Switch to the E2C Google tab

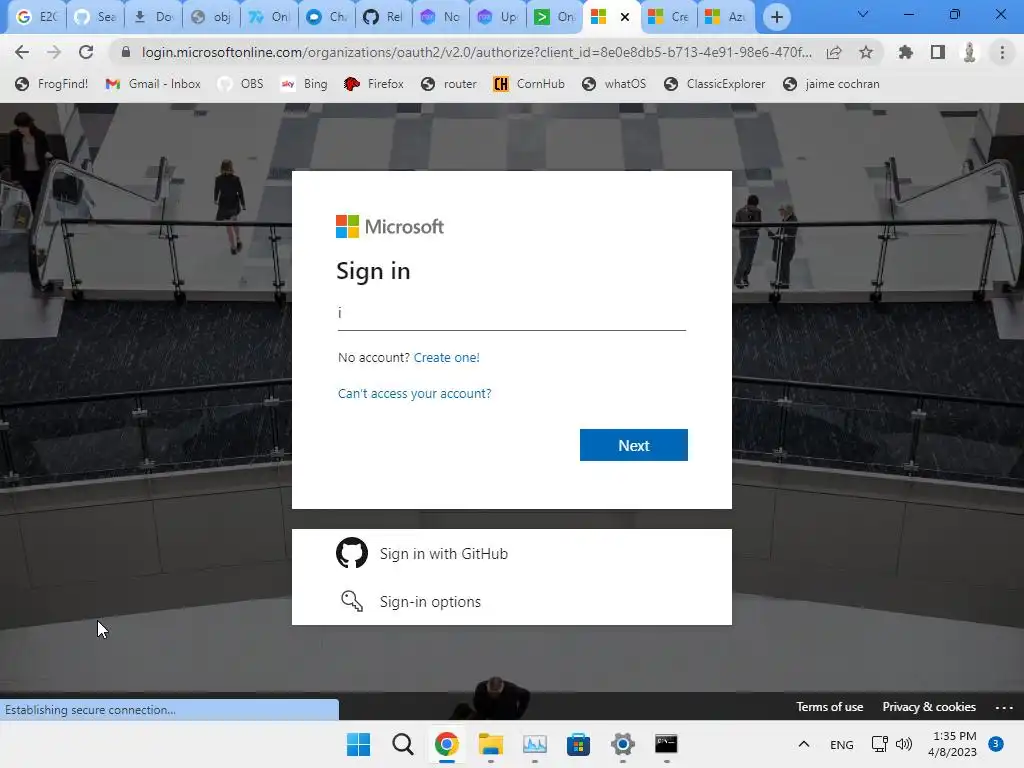click(37, 17)
